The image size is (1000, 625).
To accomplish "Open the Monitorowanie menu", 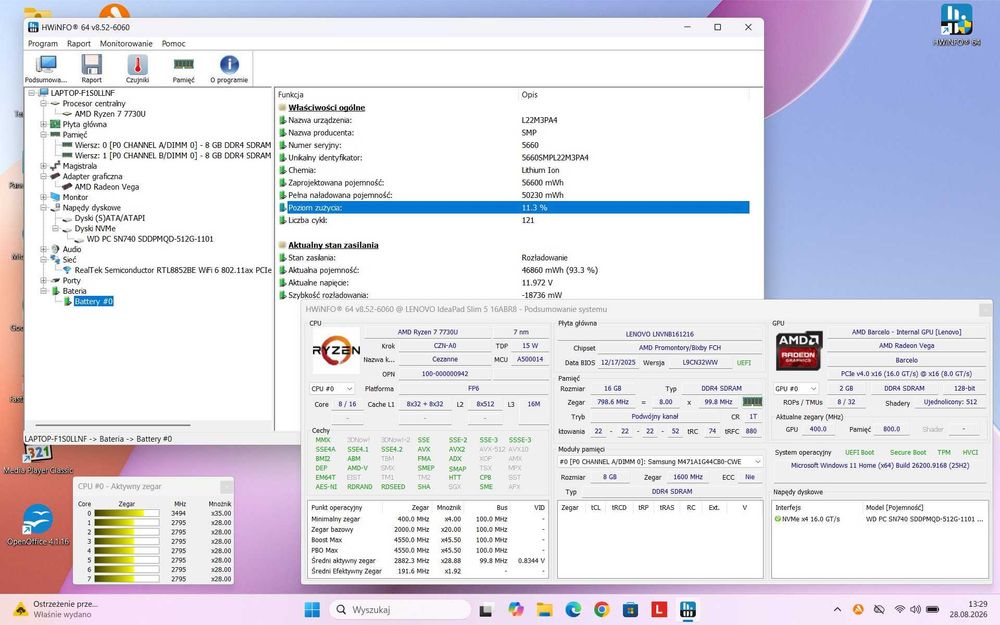I will (126, 43).
